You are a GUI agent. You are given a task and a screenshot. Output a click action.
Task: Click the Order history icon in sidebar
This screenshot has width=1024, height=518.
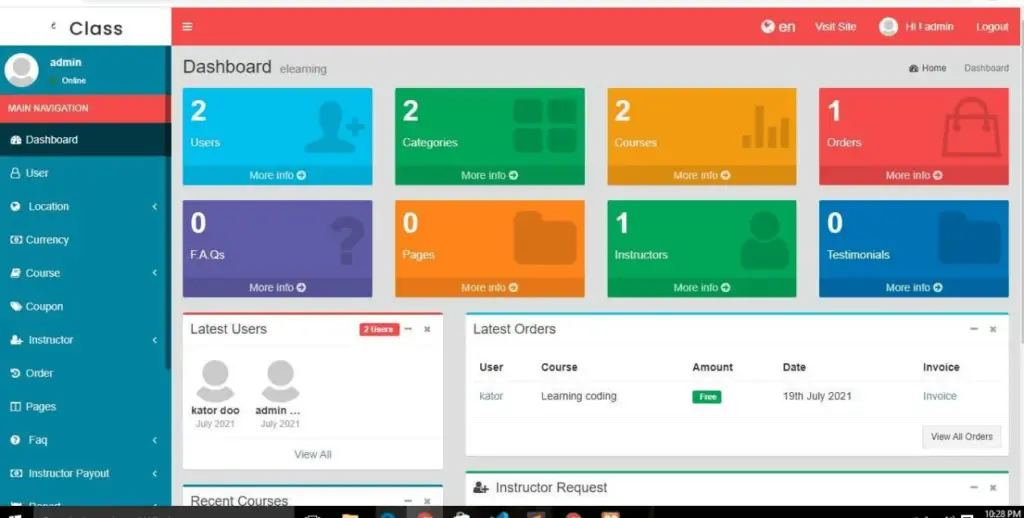[x=16, y=373]
